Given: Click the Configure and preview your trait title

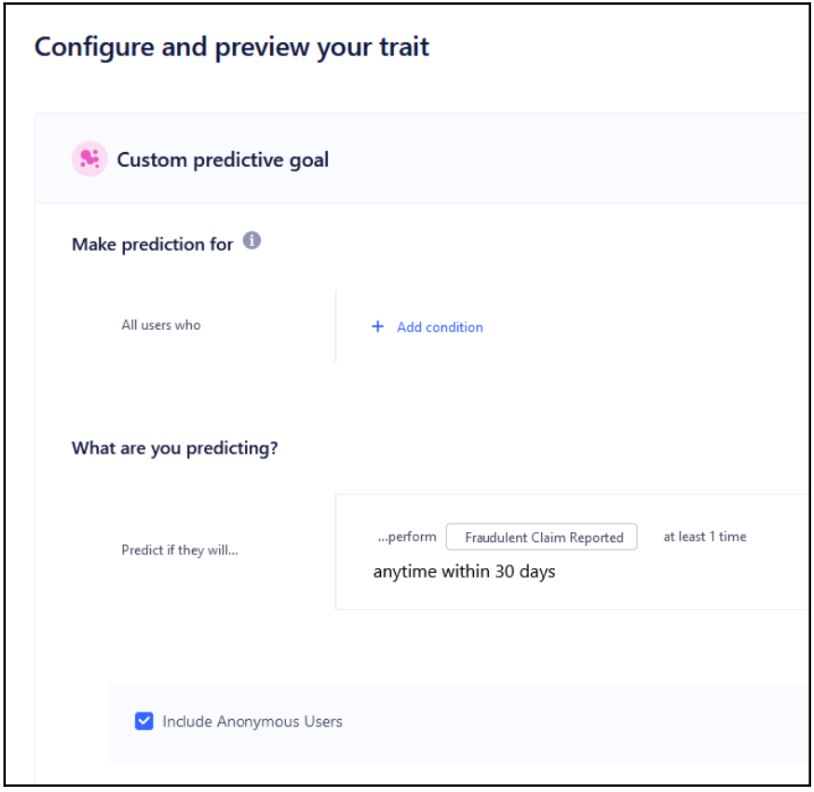Looking at the screenshot, I should (x=232, y=47).
